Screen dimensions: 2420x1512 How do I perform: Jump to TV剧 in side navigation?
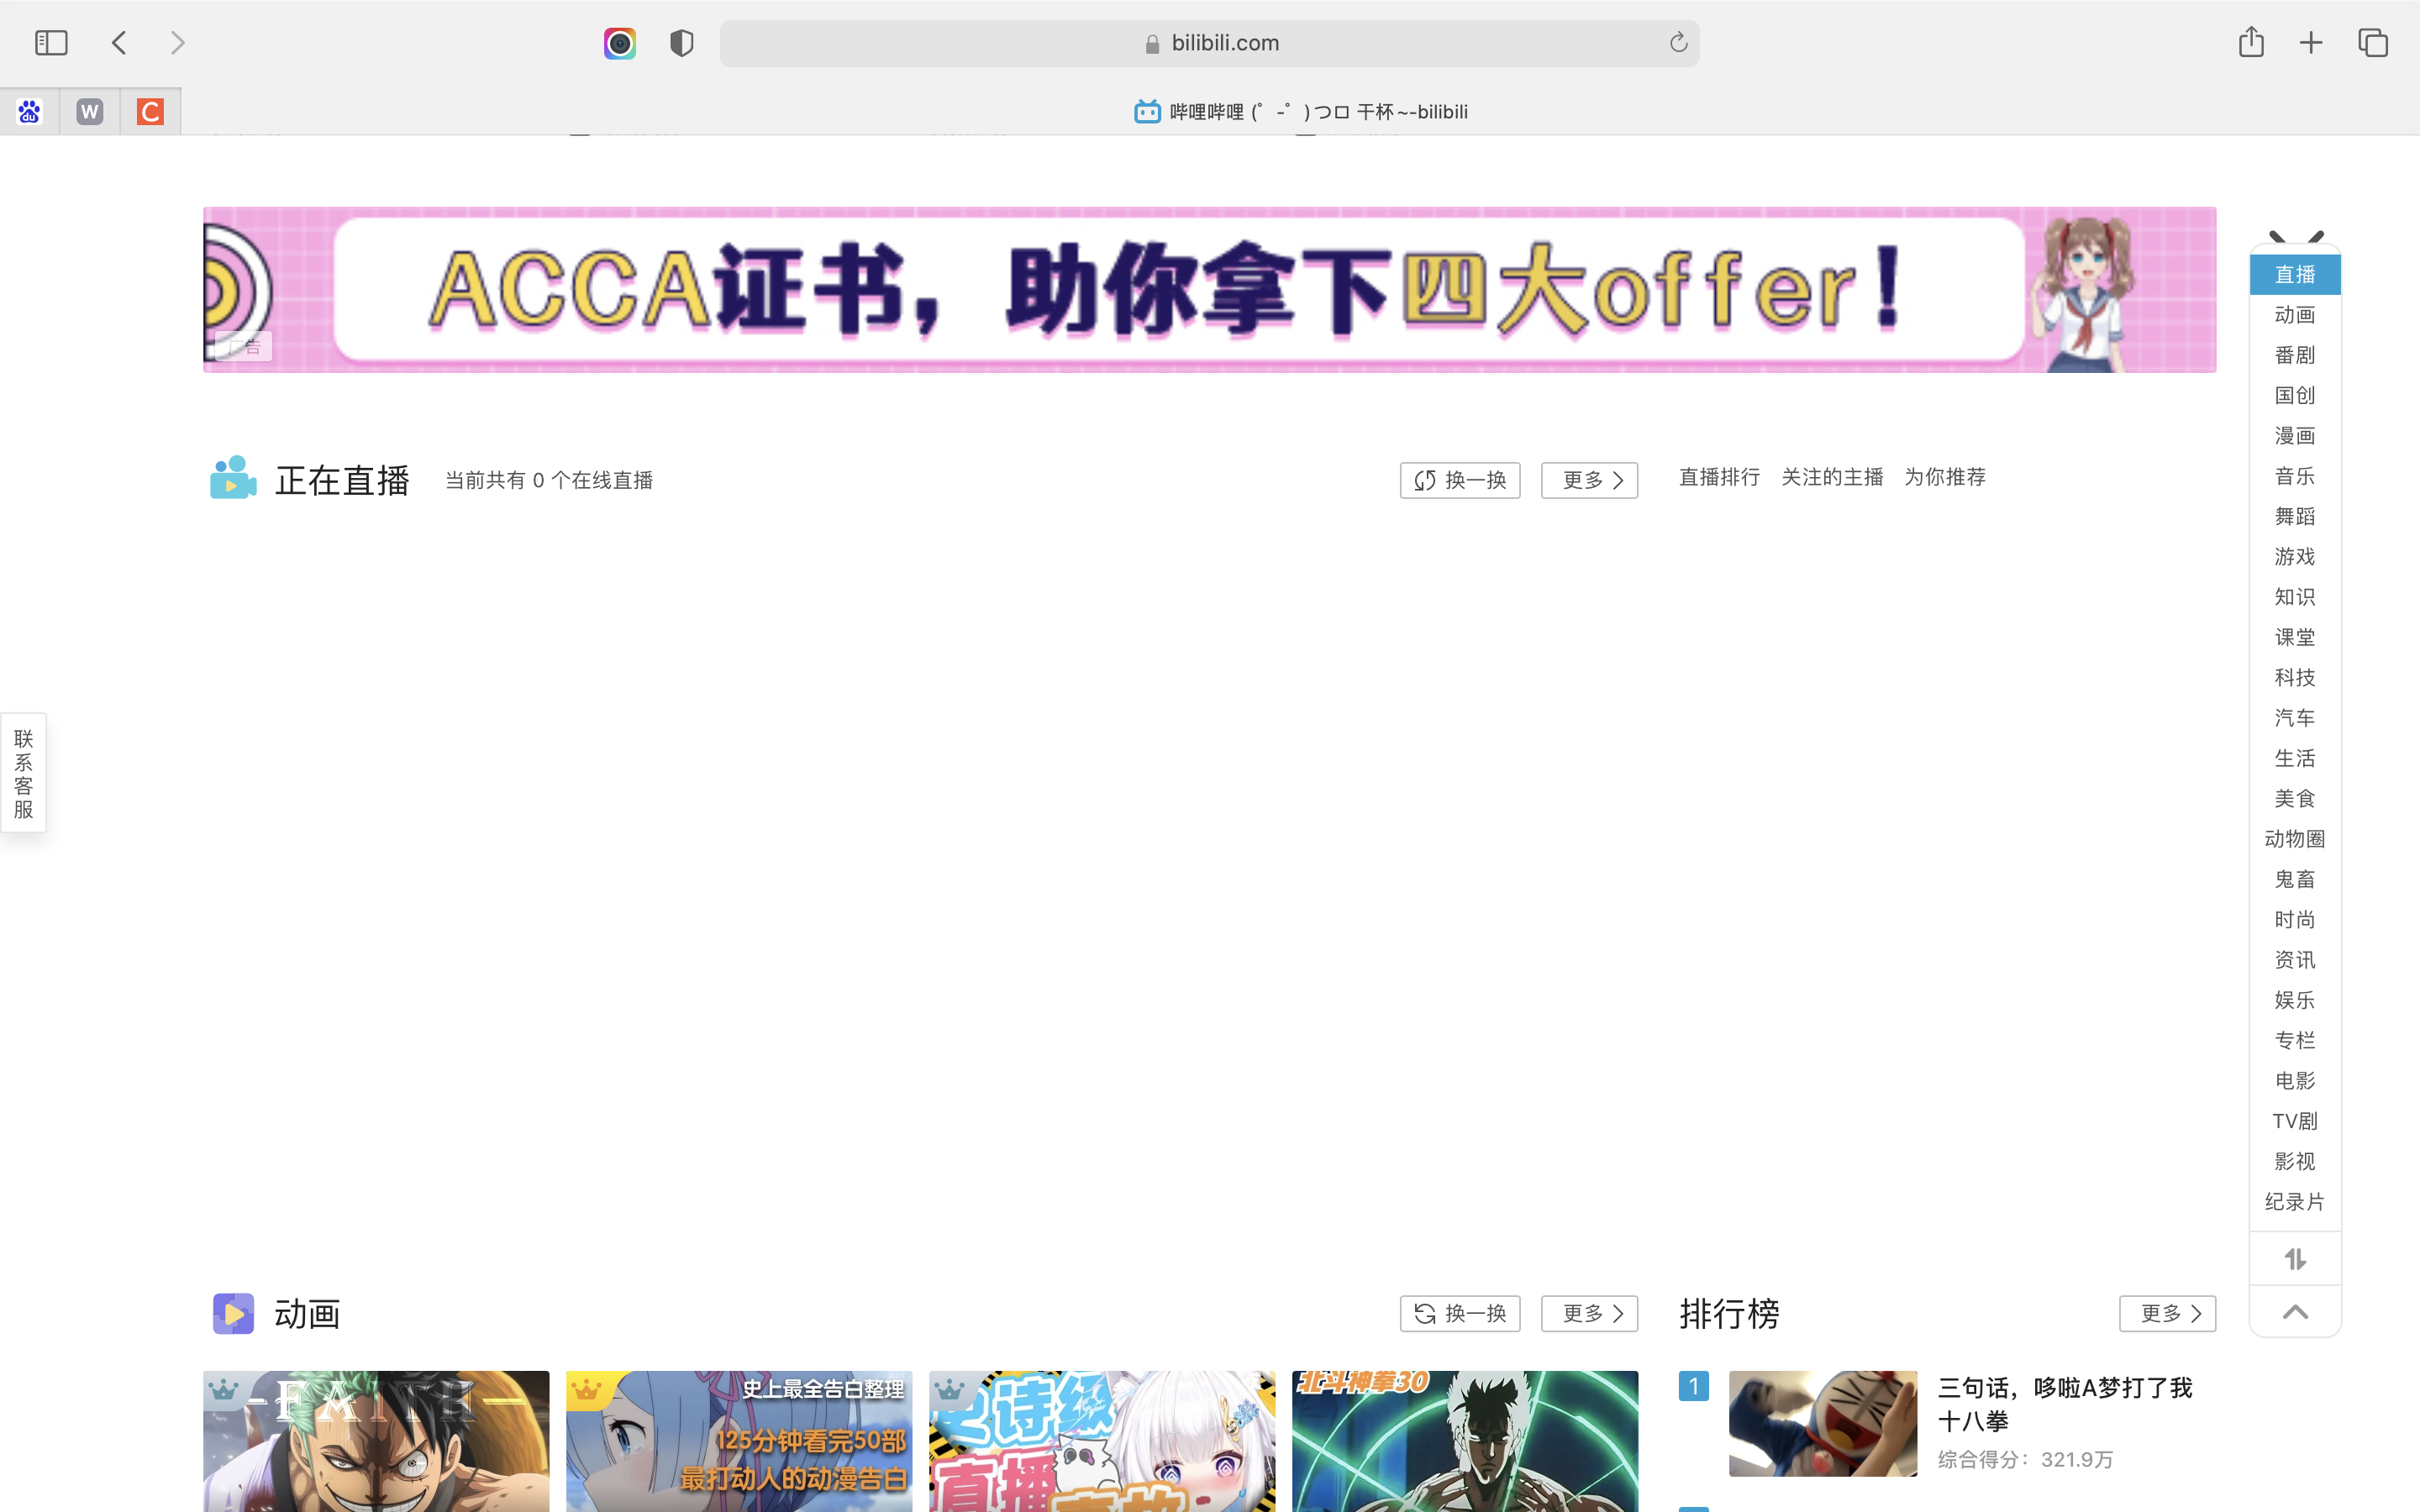[x=2295, y=1122]
